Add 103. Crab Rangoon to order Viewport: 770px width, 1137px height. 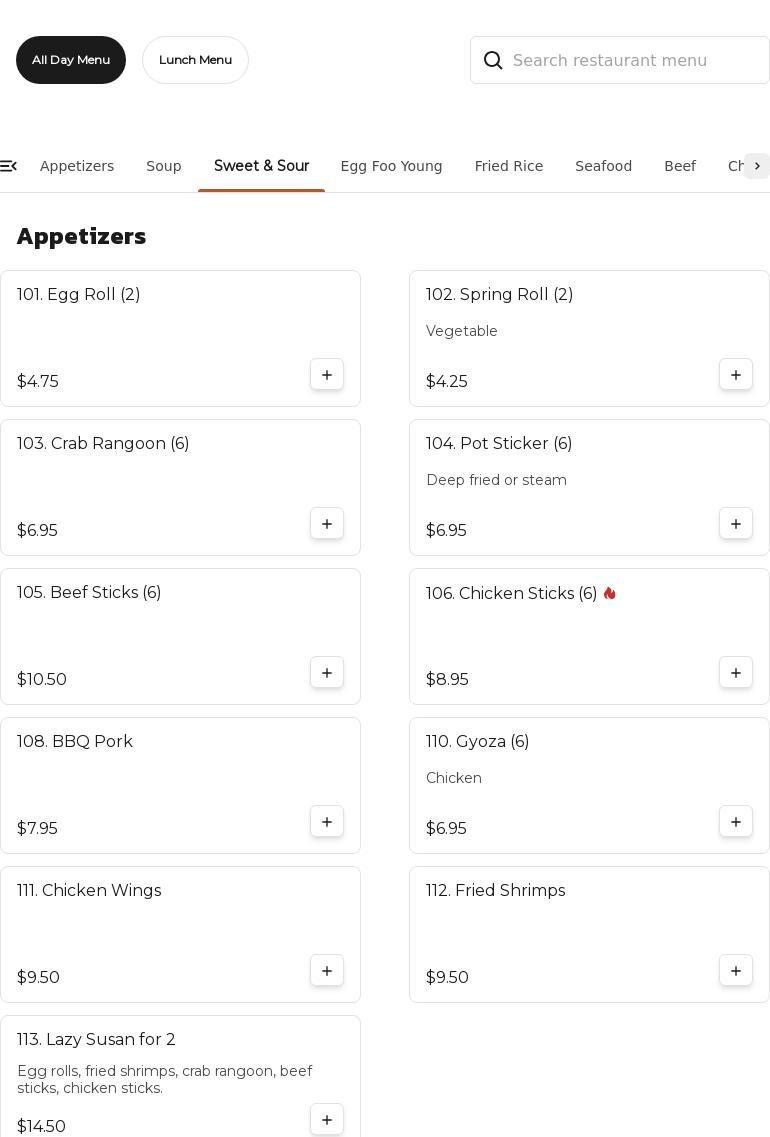pyautogui.click(x=327, y=524)
